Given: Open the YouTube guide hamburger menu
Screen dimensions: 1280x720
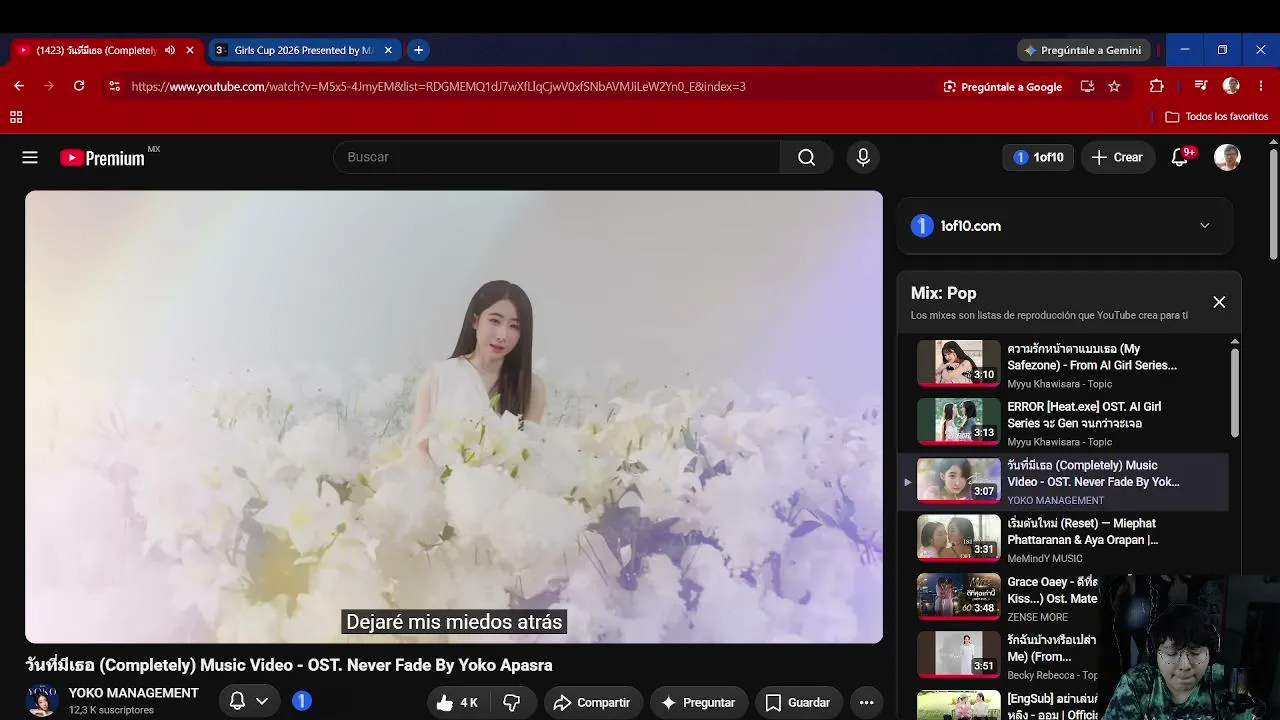Looking at the screenshot, I should [x=30, y=157].
